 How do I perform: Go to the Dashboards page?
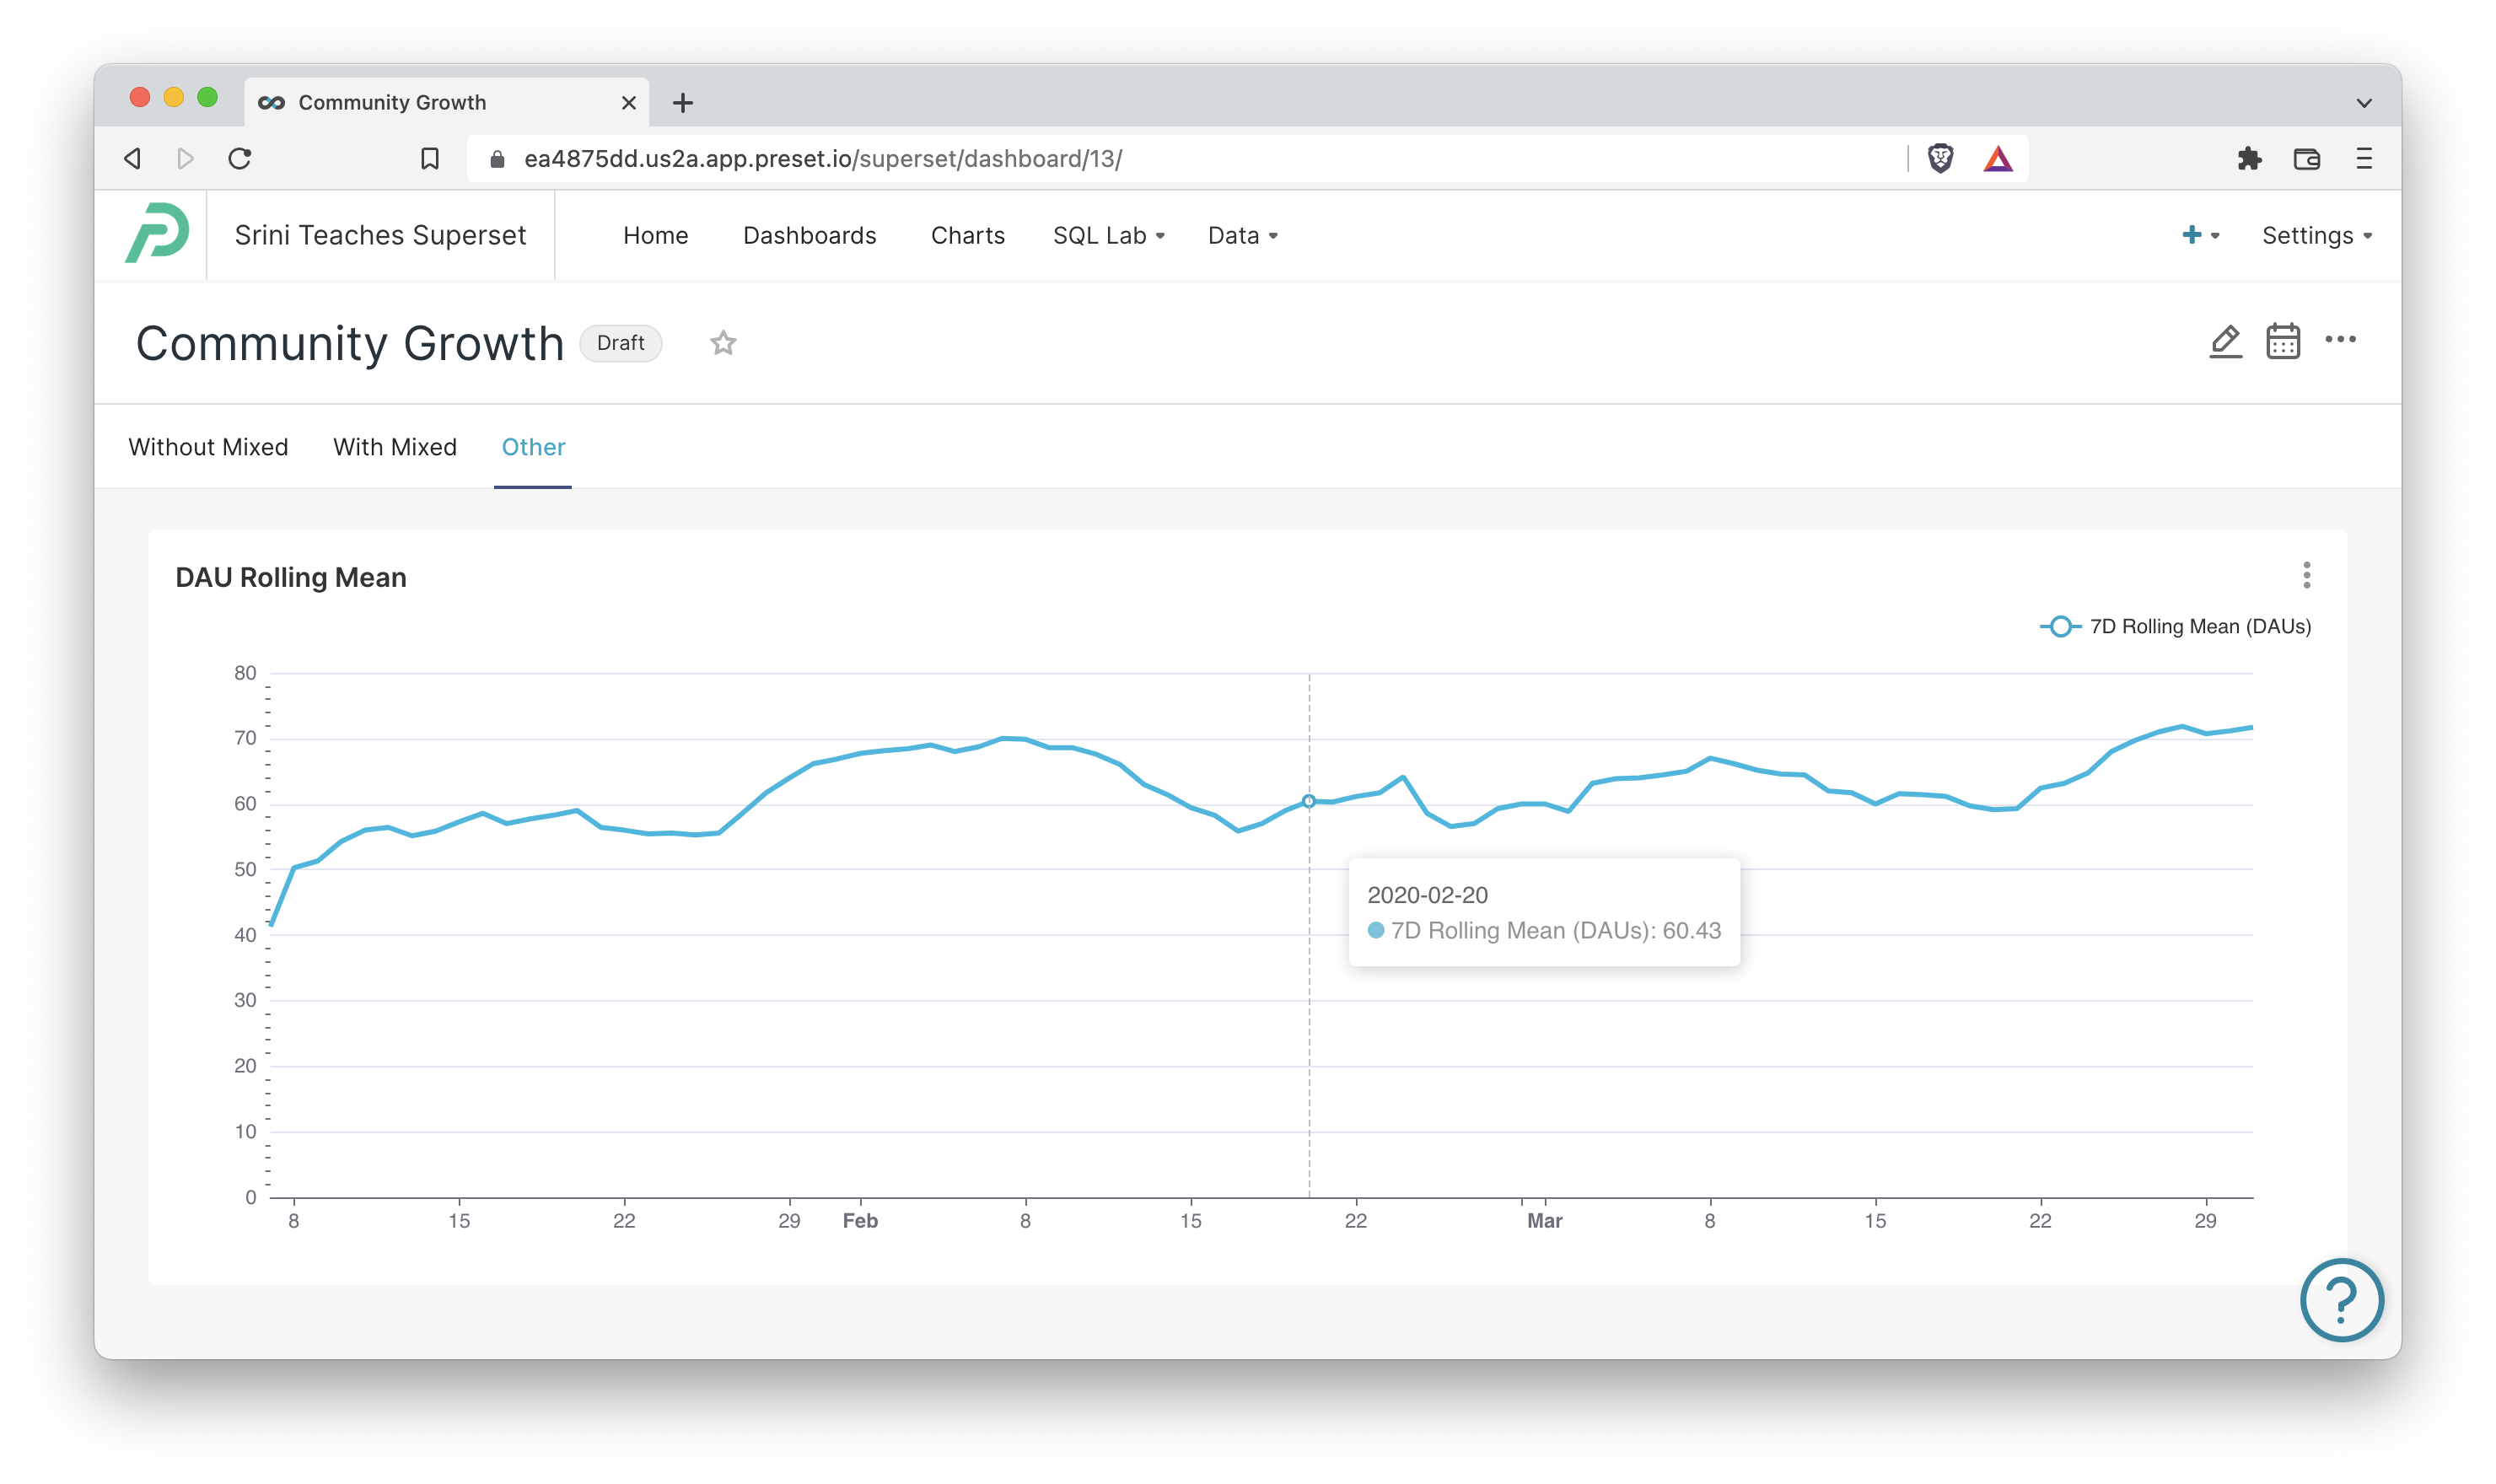click(809, 236)
